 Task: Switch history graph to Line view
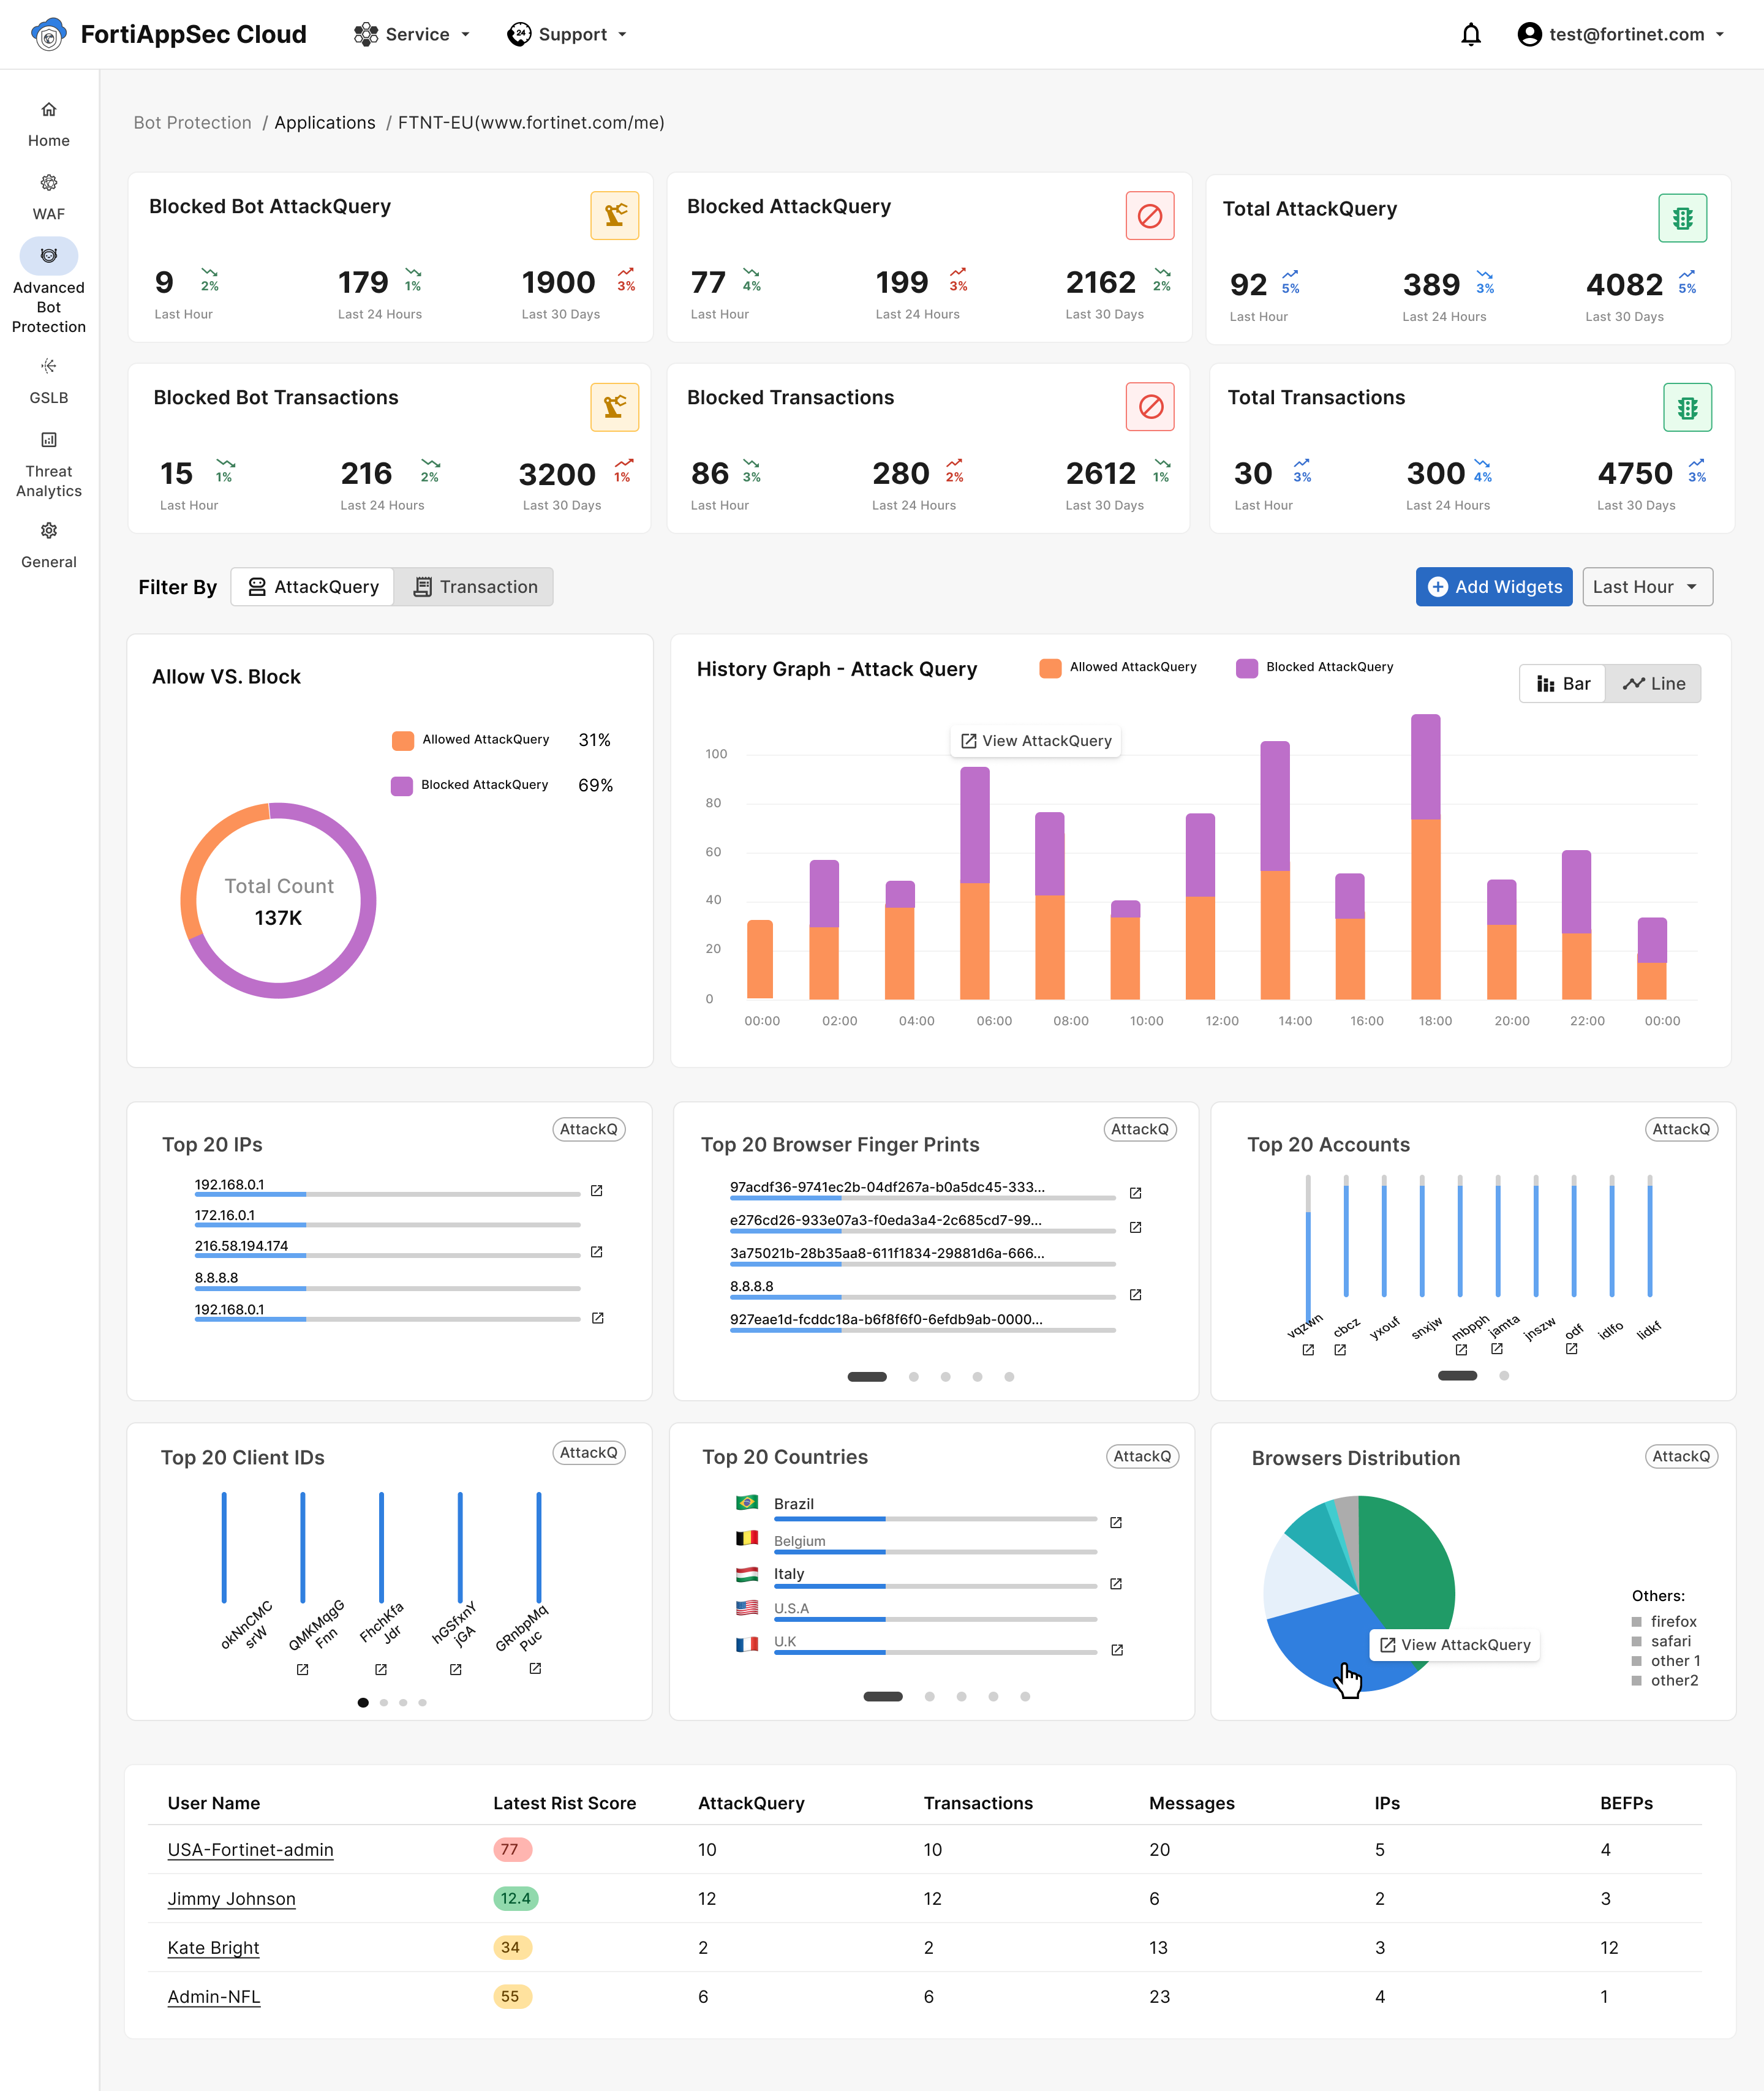tap(1653, 684)
